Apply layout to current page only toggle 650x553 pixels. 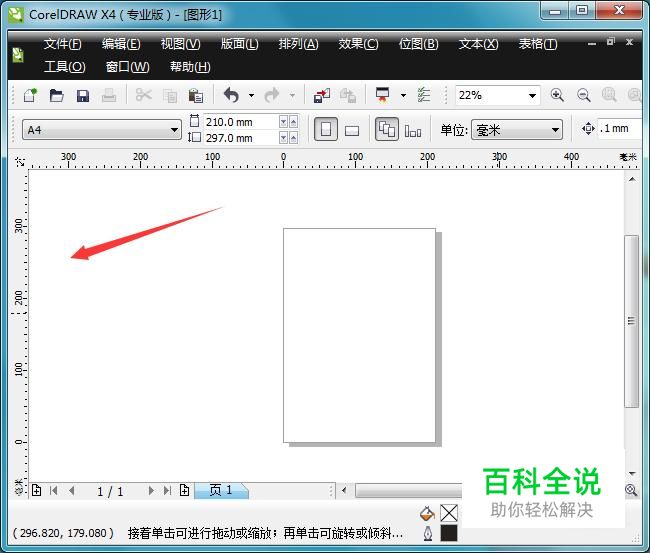(413, 131)
